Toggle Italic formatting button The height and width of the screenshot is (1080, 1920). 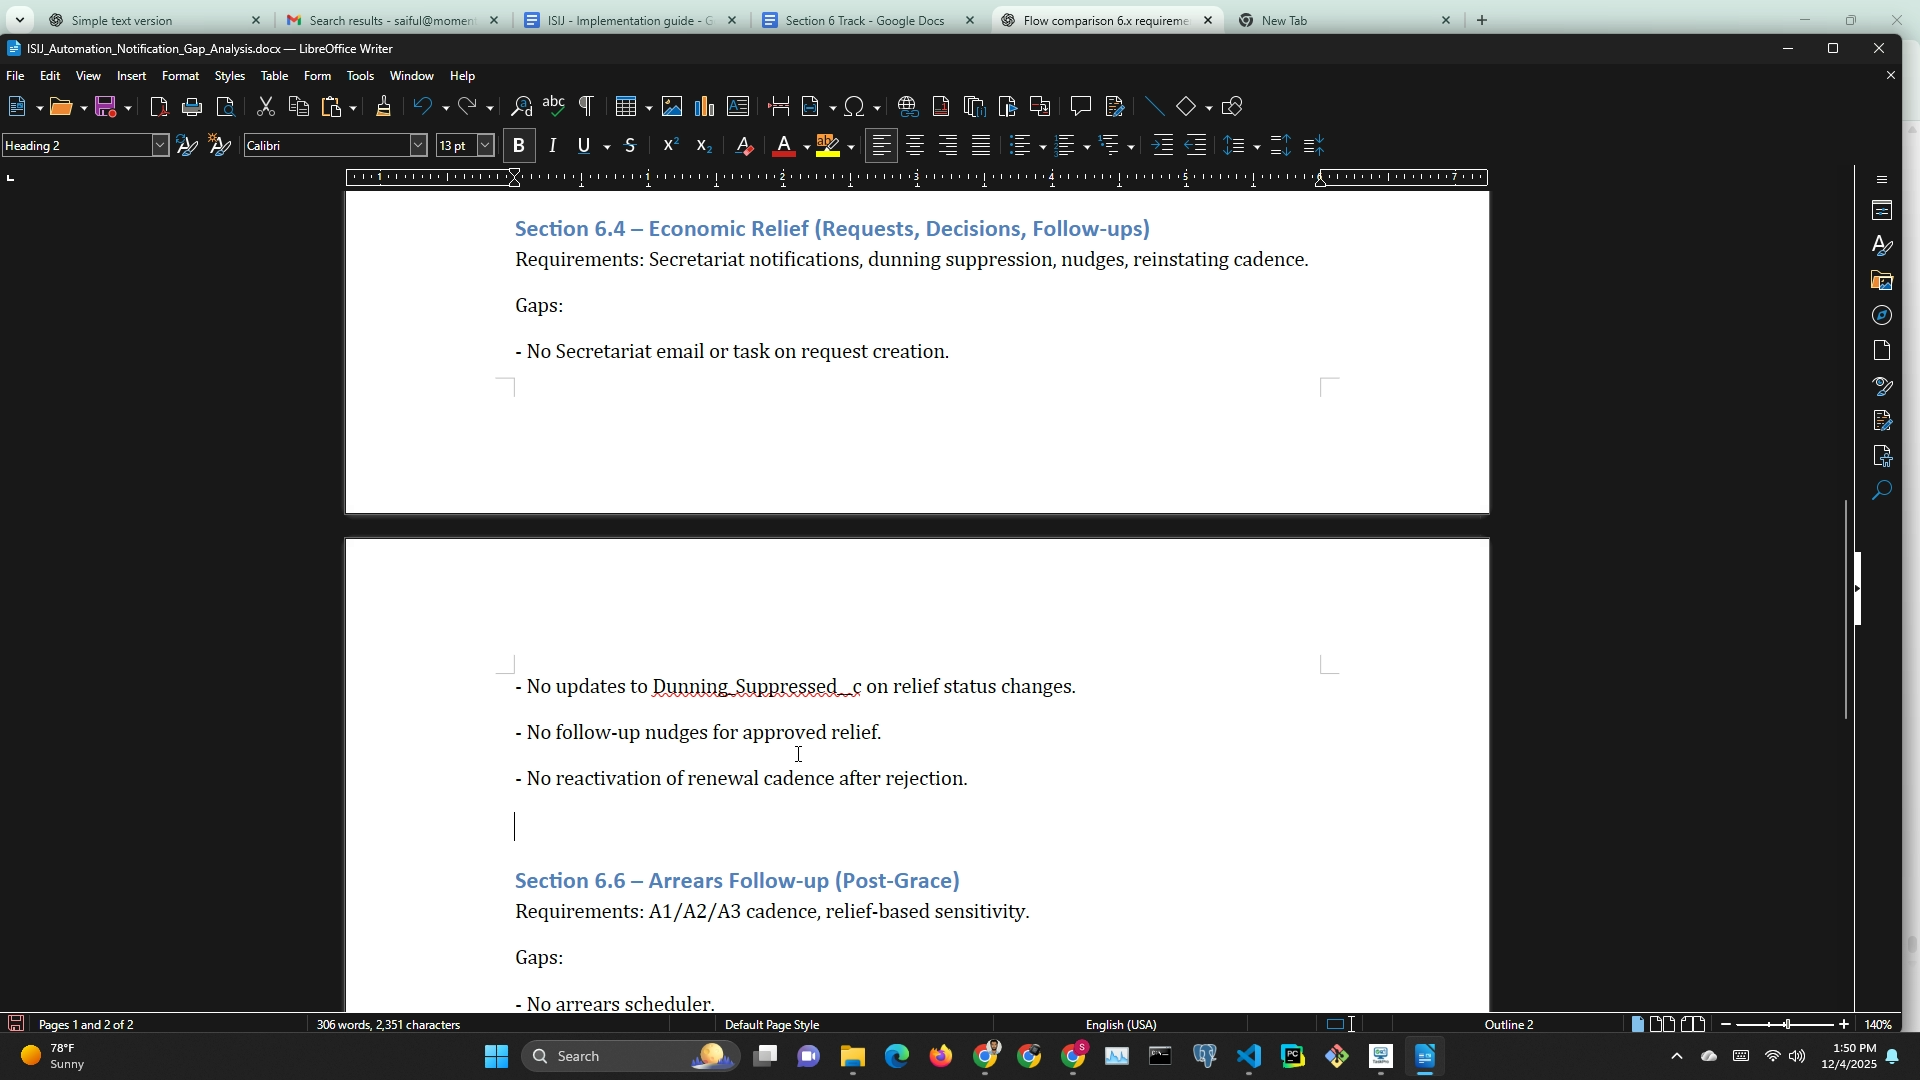(552, 146)
